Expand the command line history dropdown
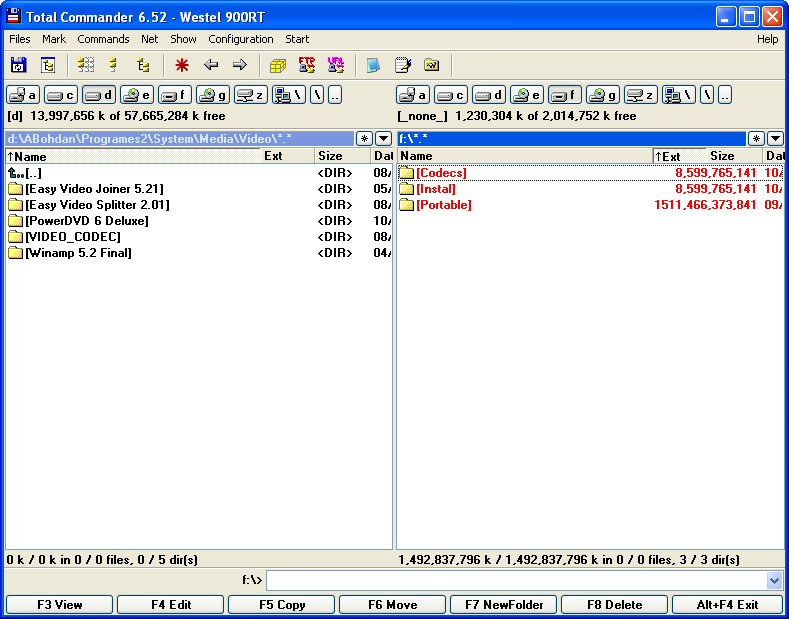The image size is (789, 619). click(x=774, y=581)
